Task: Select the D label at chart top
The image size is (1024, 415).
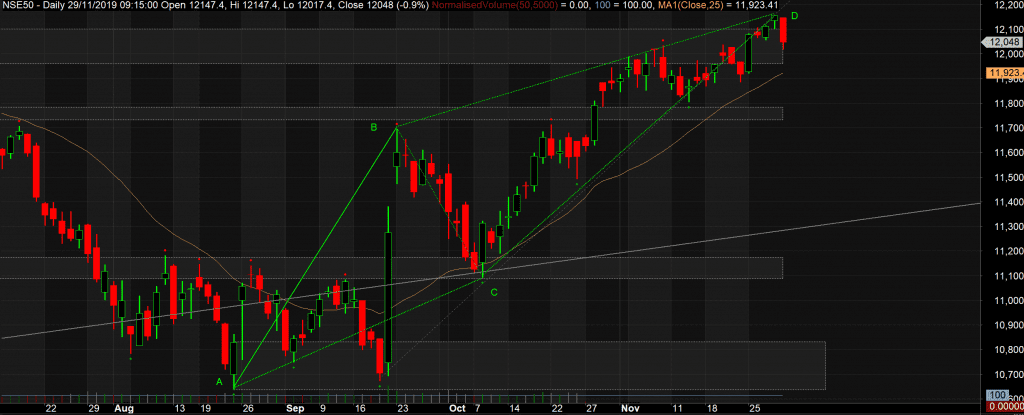Action: [795, 16]
